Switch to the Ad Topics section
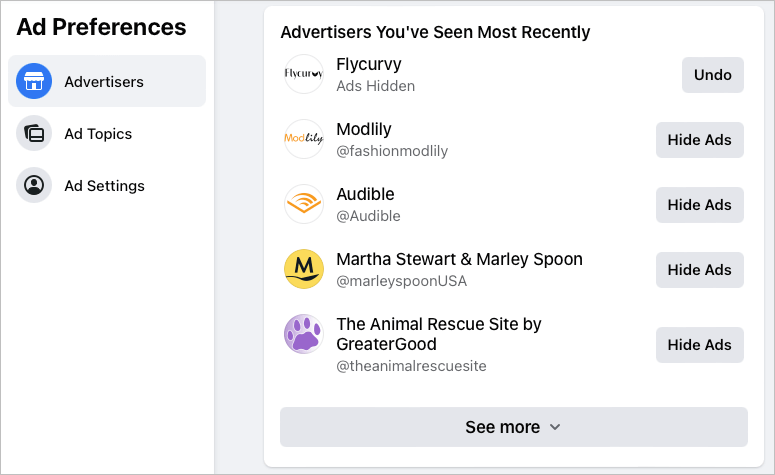The width and height of the screenshot is (775, 475). [98, 133]
